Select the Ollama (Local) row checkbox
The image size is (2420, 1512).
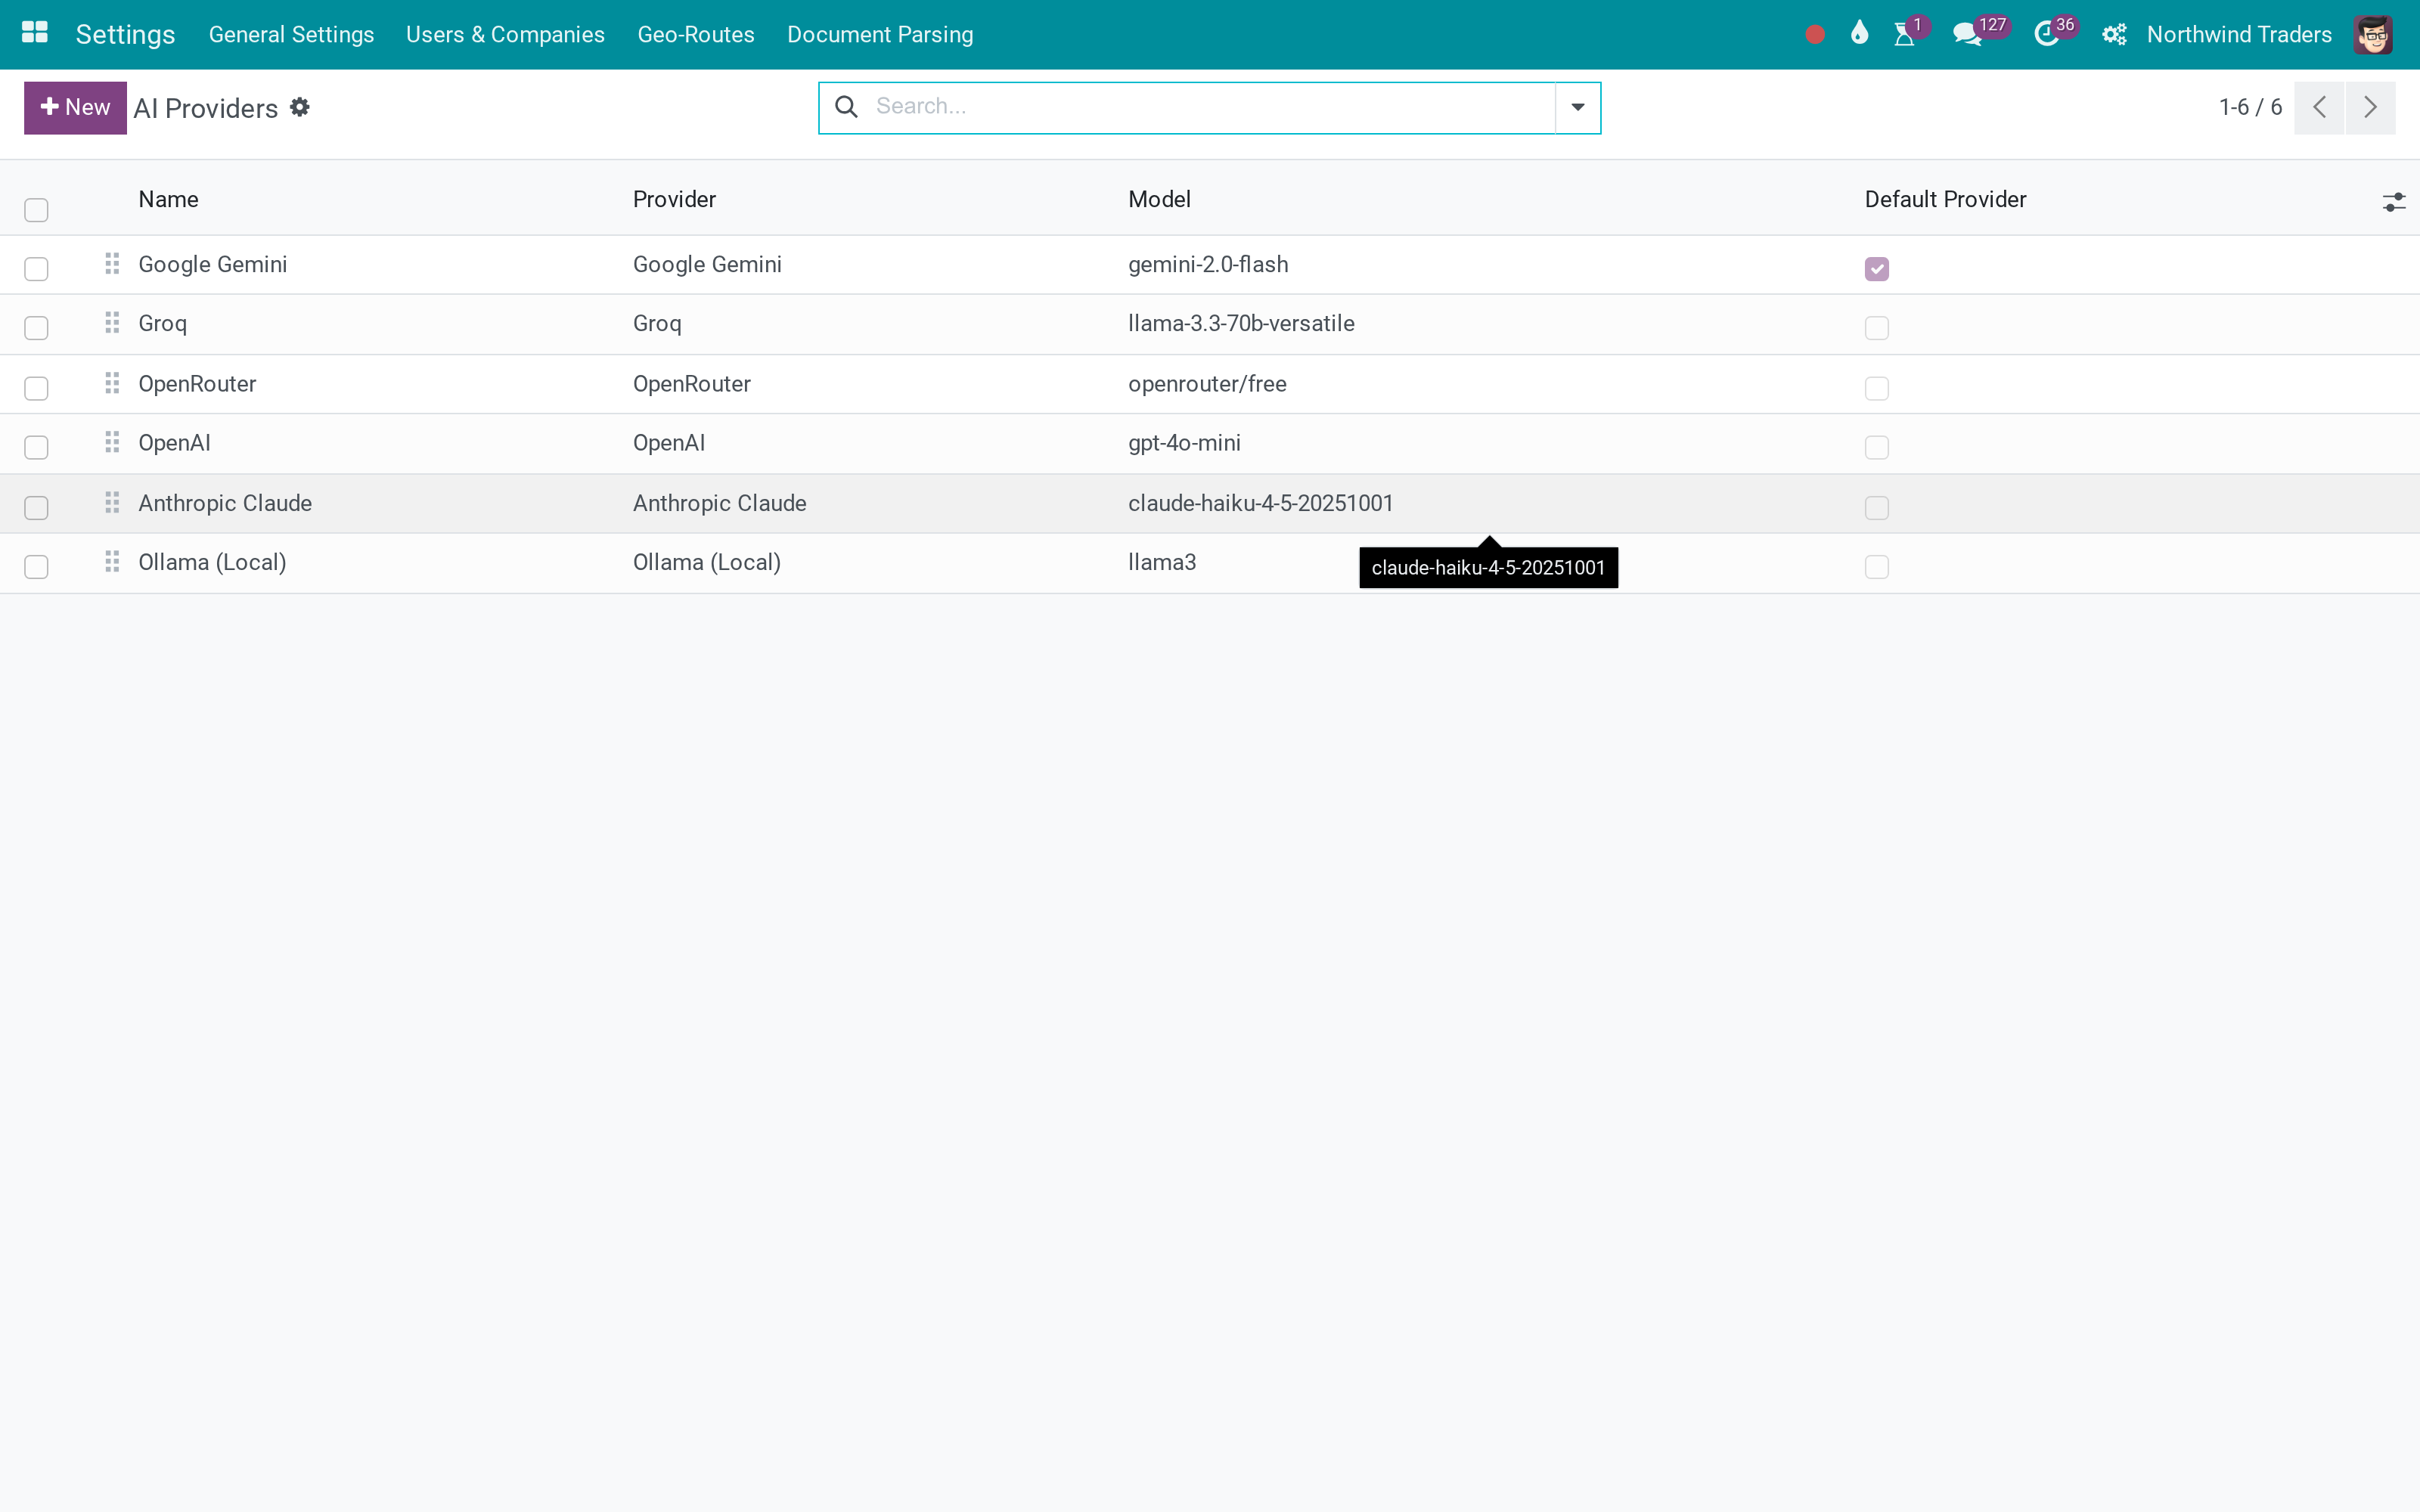point(36,567)
